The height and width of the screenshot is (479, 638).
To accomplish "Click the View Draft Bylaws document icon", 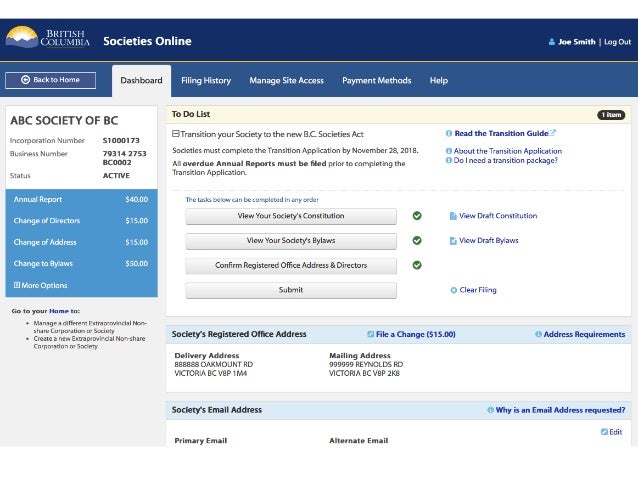I will 453,241.
